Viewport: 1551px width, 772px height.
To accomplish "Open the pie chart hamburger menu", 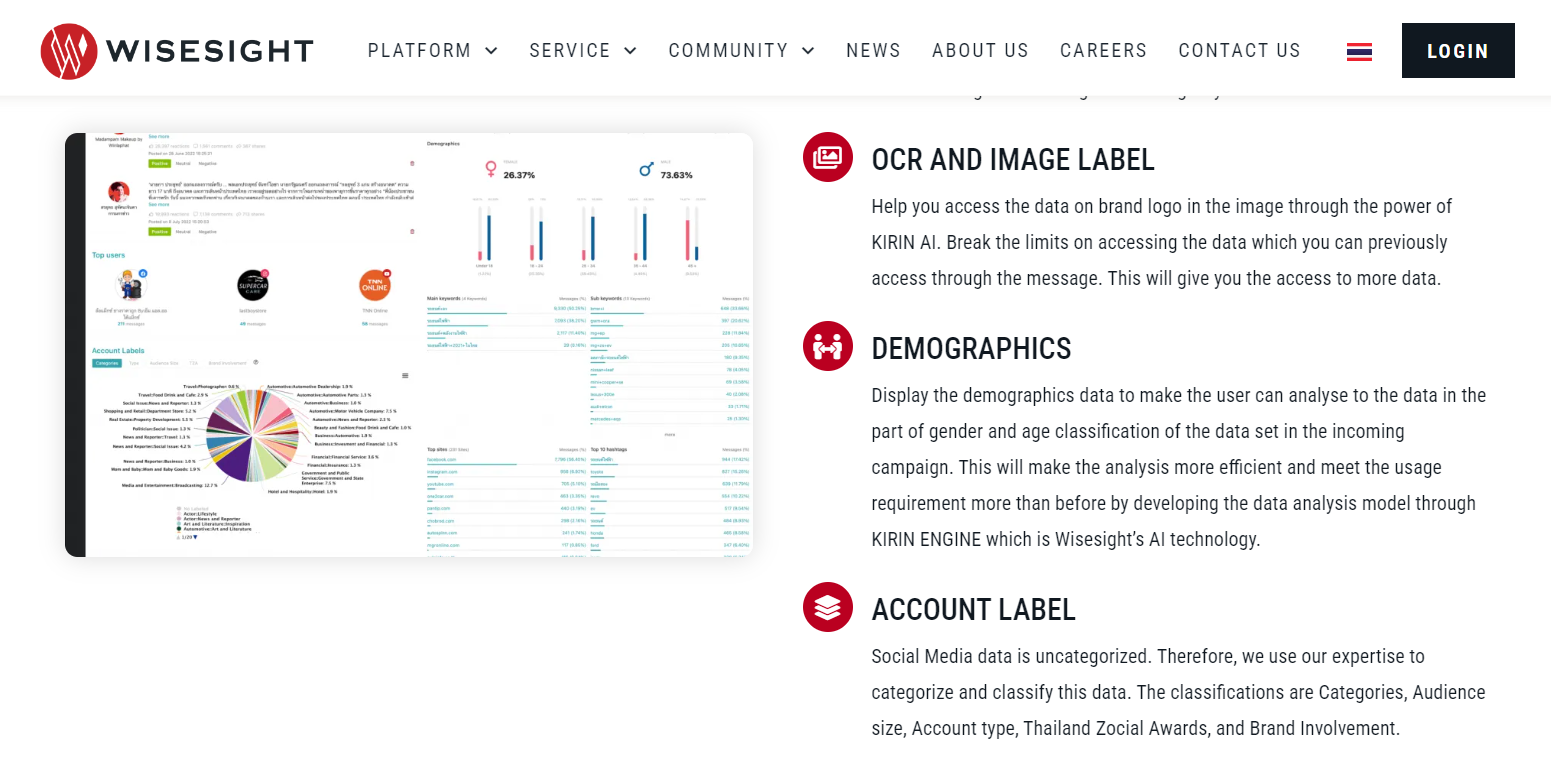I will [405, 376].
